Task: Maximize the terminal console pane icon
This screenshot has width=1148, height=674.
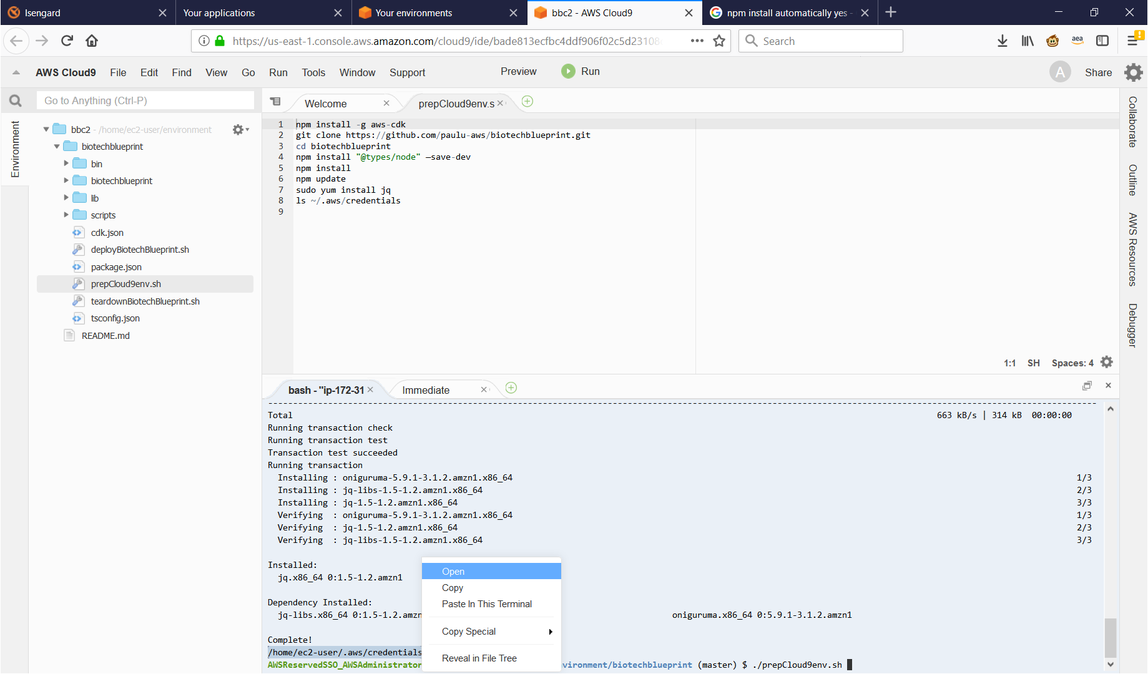Action: (x=1087, y=386)
